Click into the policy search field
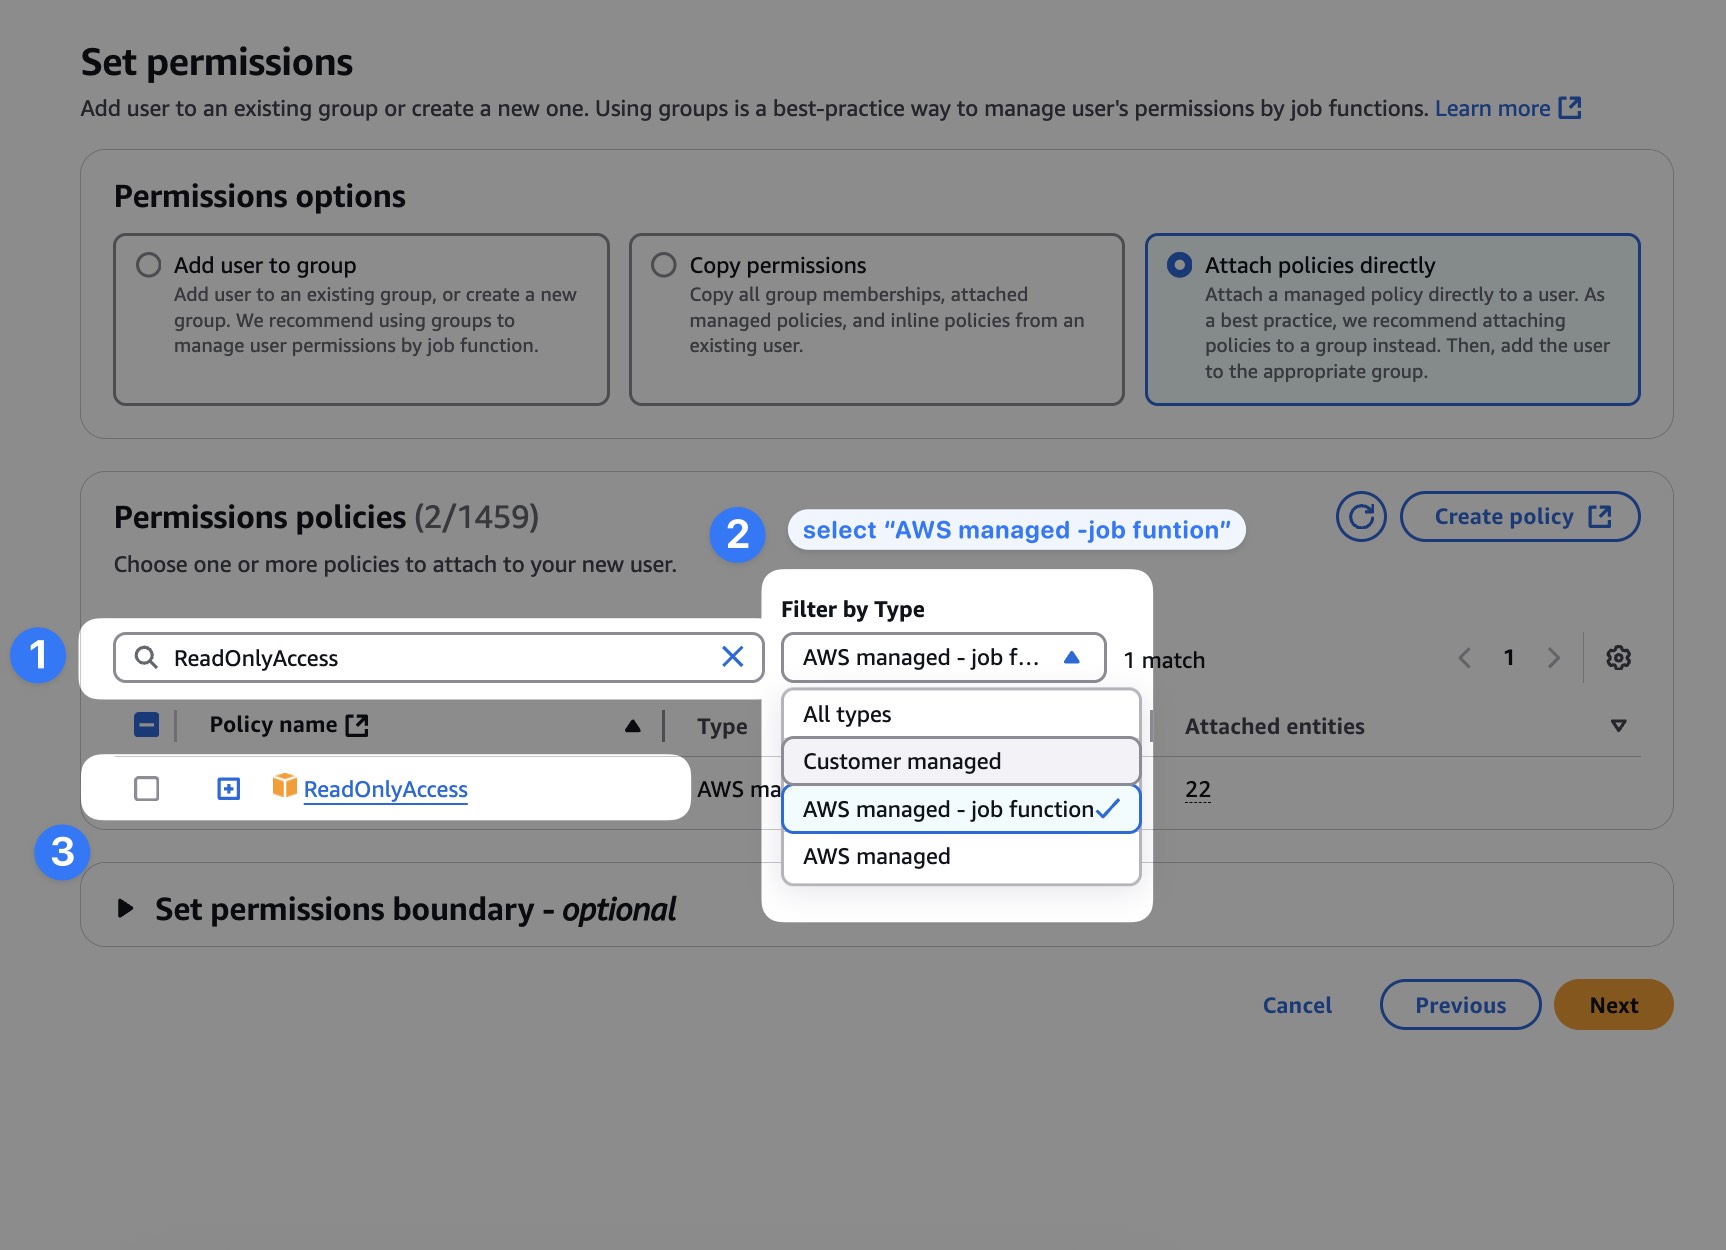 pos(440,657)
